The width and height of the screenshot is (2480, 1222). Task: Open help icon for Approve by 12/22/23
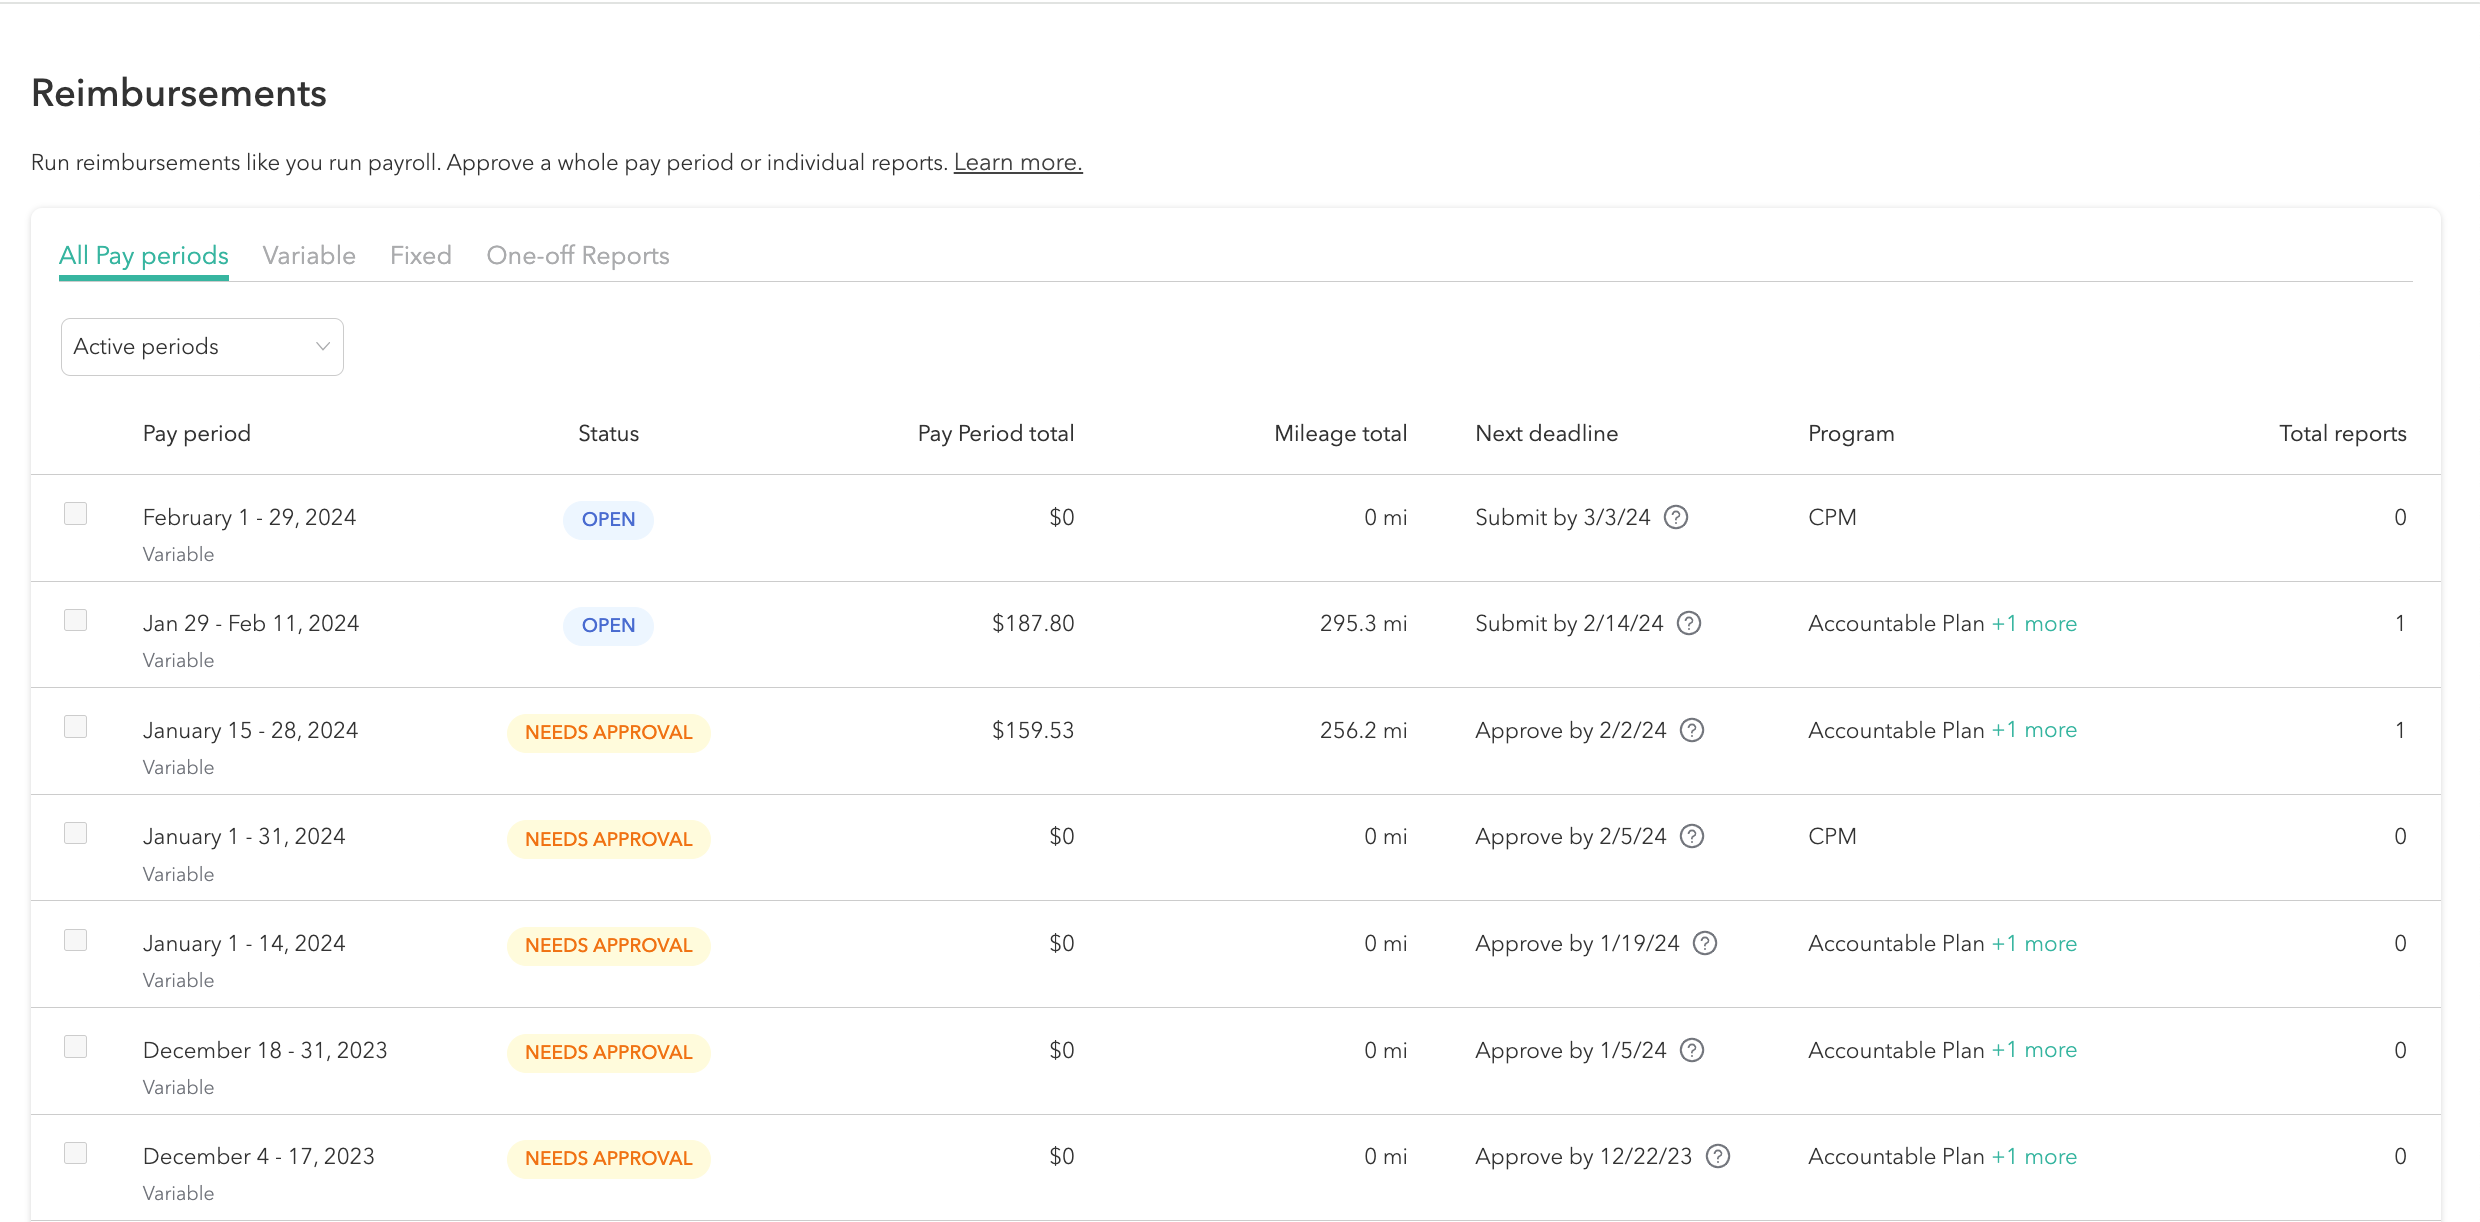click(1718, 1156)
